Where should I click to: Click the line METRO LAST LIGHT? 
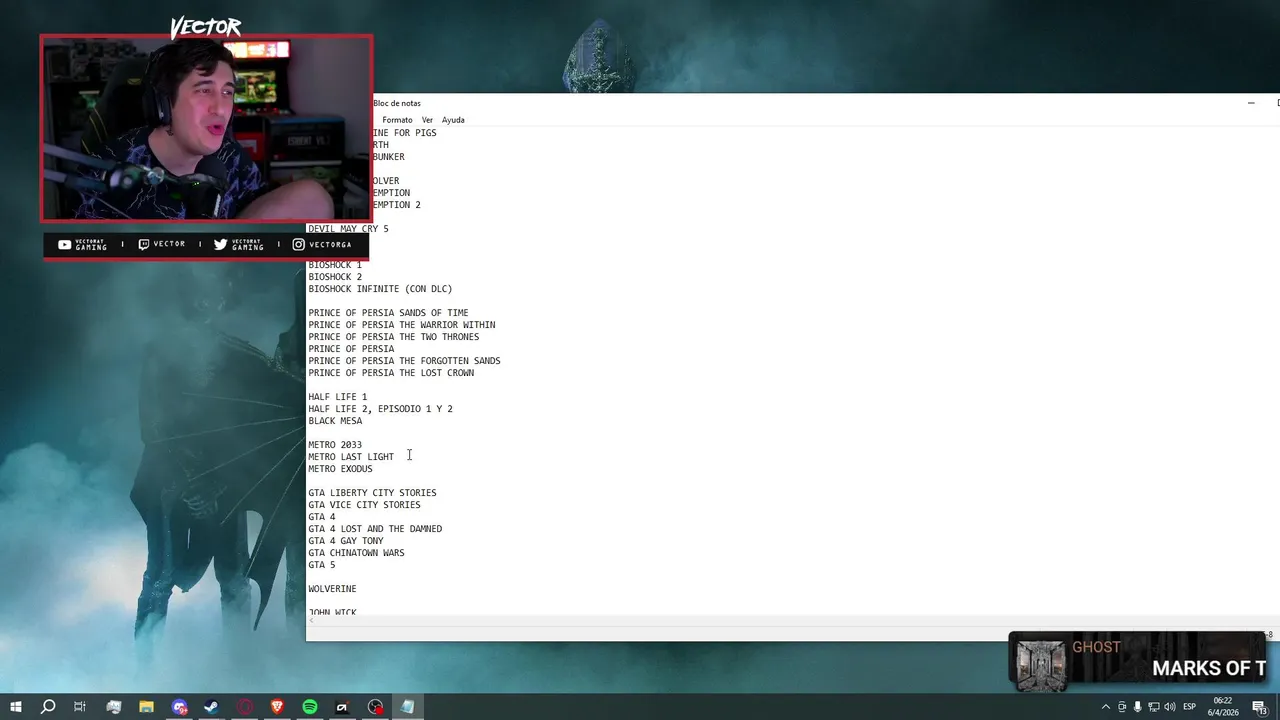tap(351, 457)
